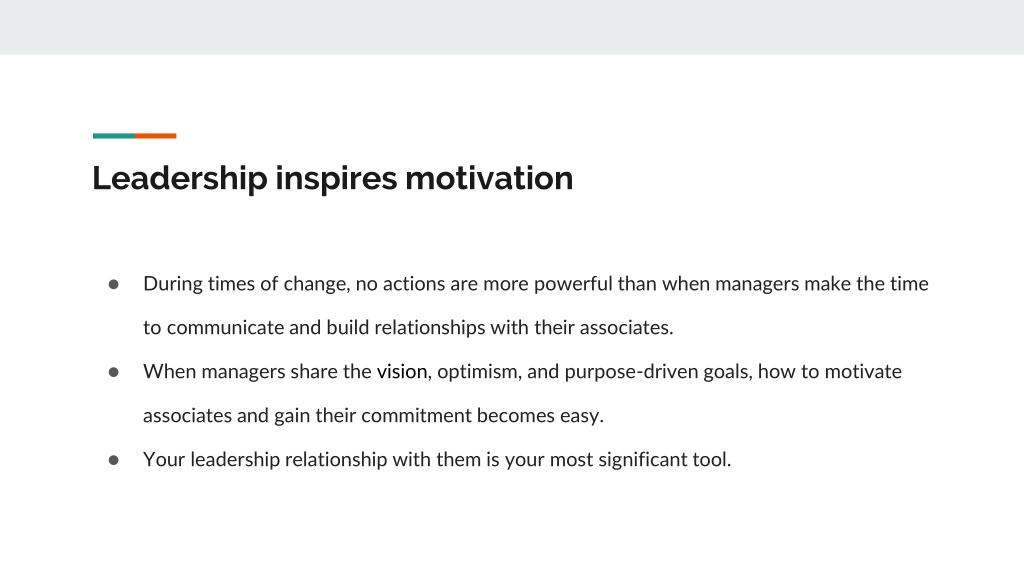This screenshot has width=1024, height=576.
Task: Click the word 'motivation' in the title
Action: point(489,178)
